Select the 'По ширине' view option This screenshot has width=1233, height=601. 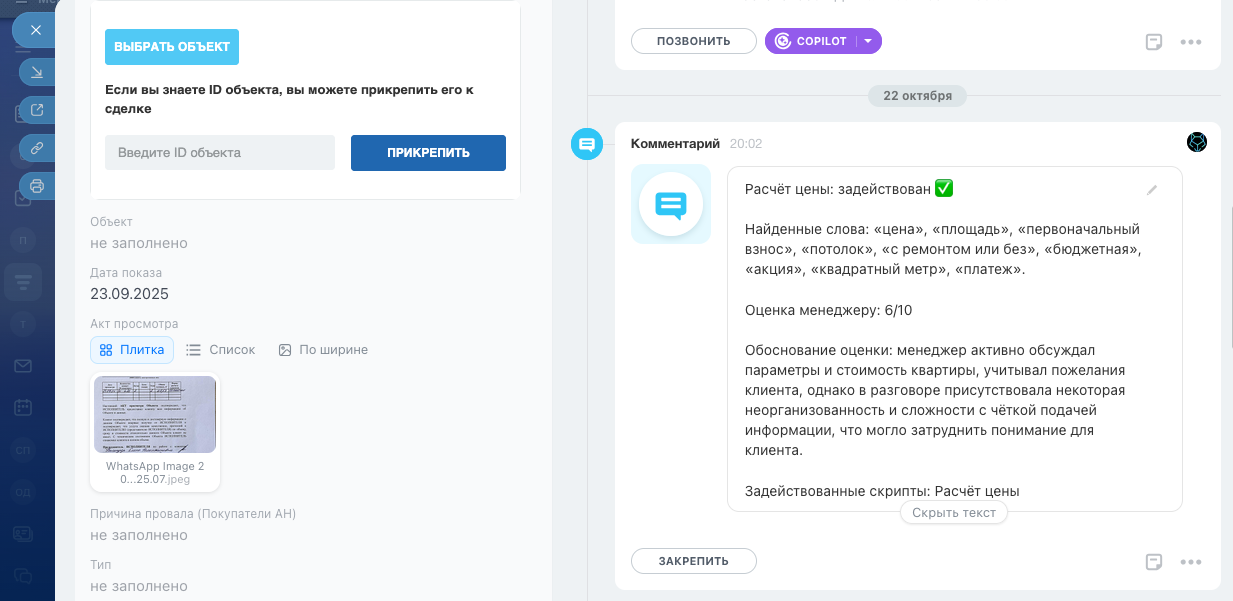pos(323,350)
